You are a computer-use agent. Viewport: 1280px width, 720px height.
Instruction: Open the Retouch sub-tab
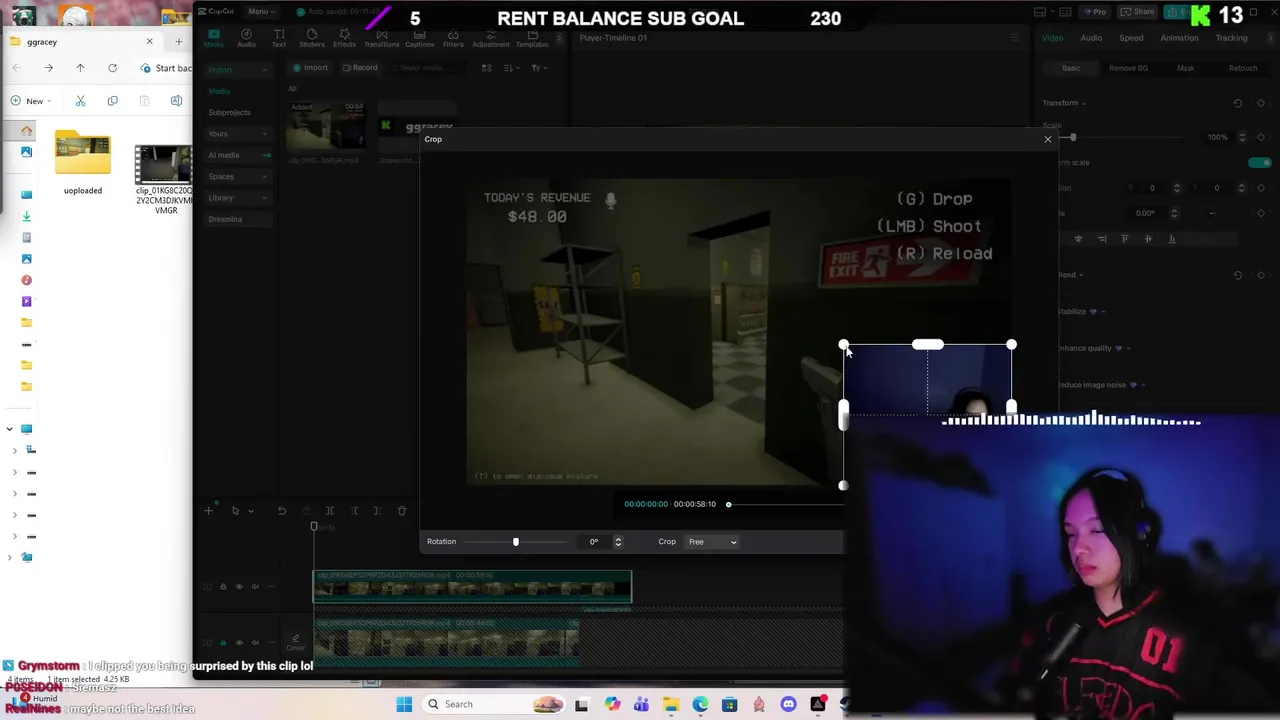(1243, 68)
